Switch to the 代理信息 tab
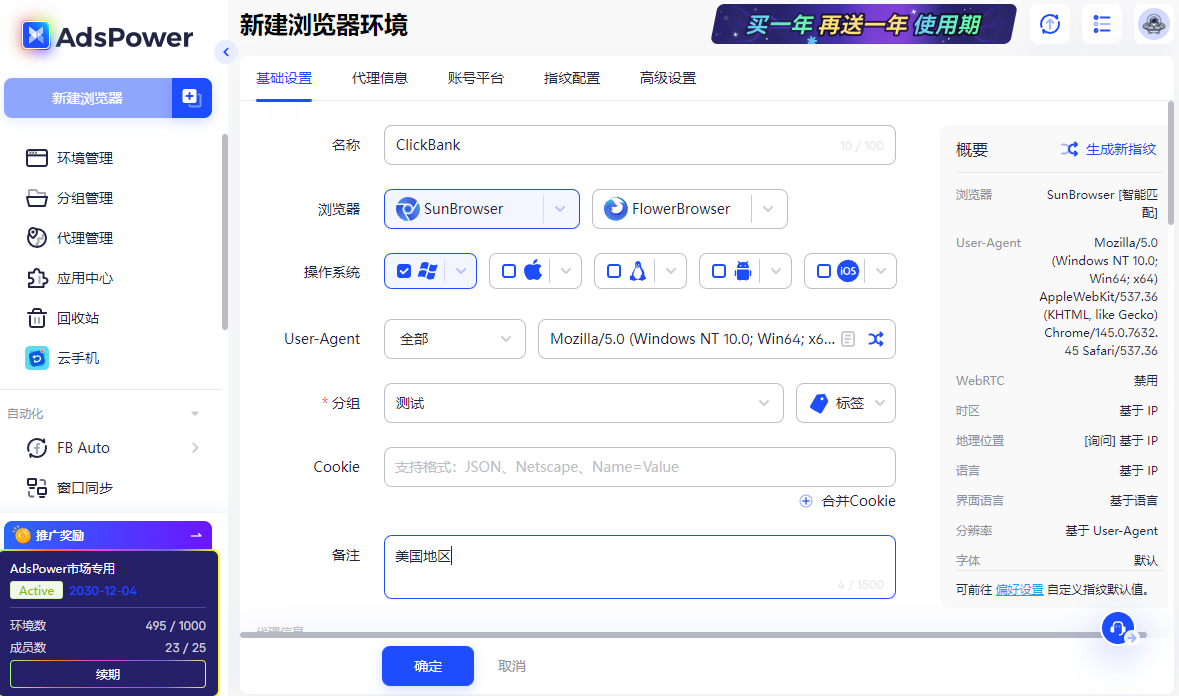This screenshot has height=696, width=1179. pos(381,77)
